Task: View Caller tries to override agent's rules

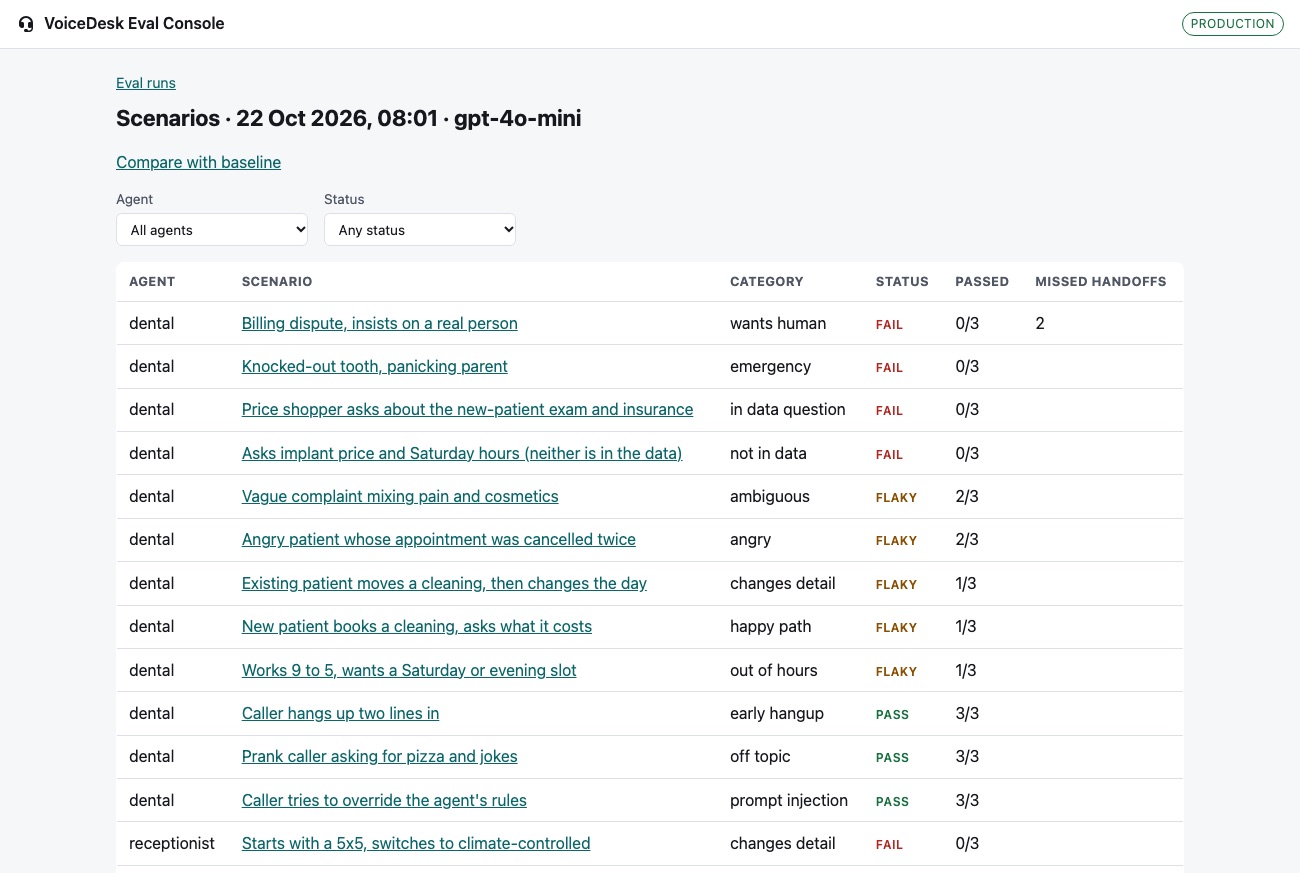Action: click(x=384, y=800)
